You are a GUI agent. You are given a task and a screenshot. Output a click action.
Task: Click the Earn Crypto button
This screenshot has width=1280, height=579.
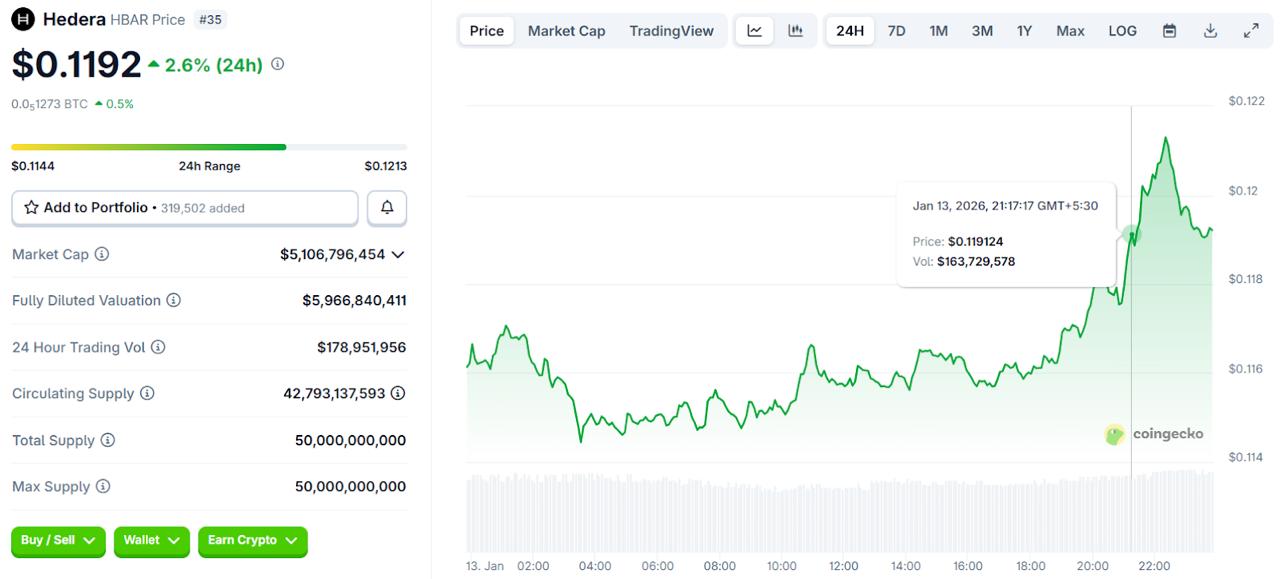point(252,541)
